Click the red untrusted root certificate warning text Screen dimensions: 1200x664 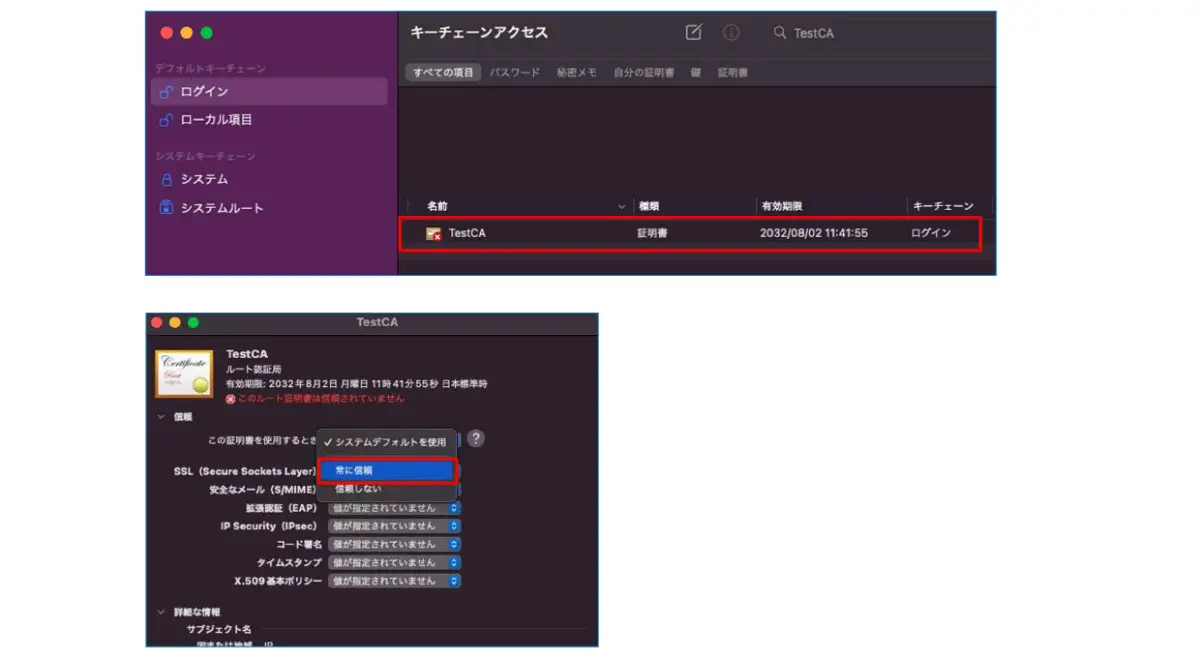pyautogui.click(x=321, y=398)
